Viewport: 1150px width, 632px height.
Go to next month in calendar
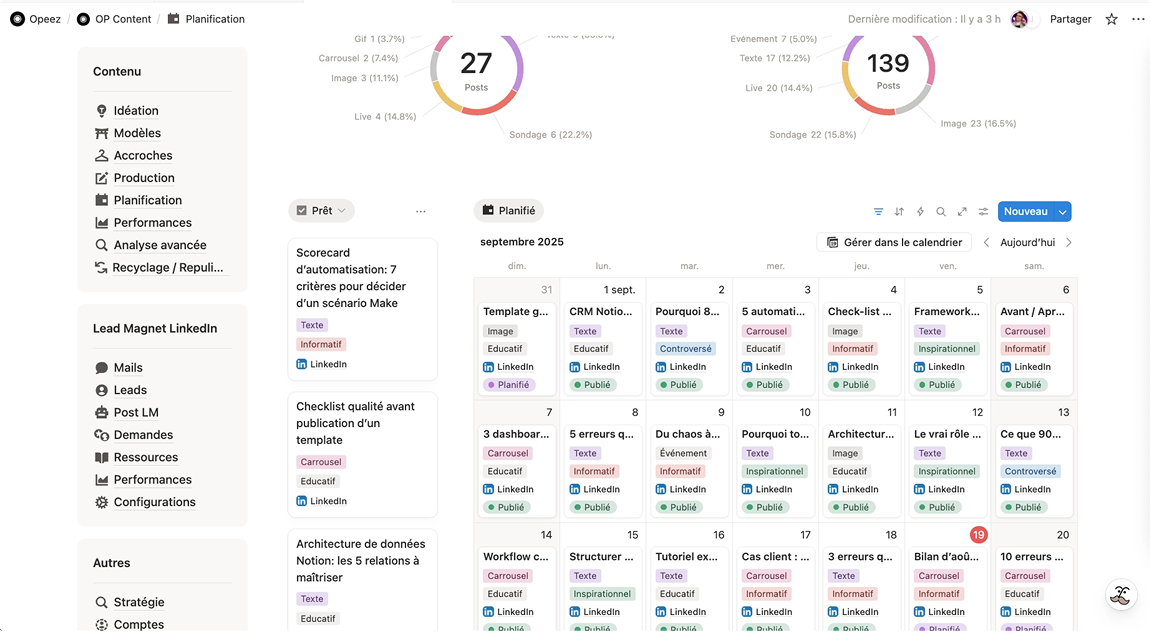(x=1069, y=242)
